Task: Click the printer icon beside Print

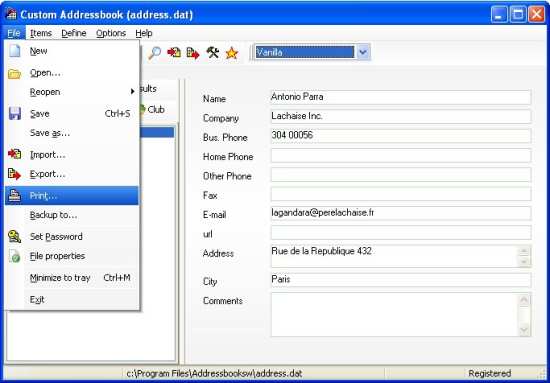Action: point(15,196)
